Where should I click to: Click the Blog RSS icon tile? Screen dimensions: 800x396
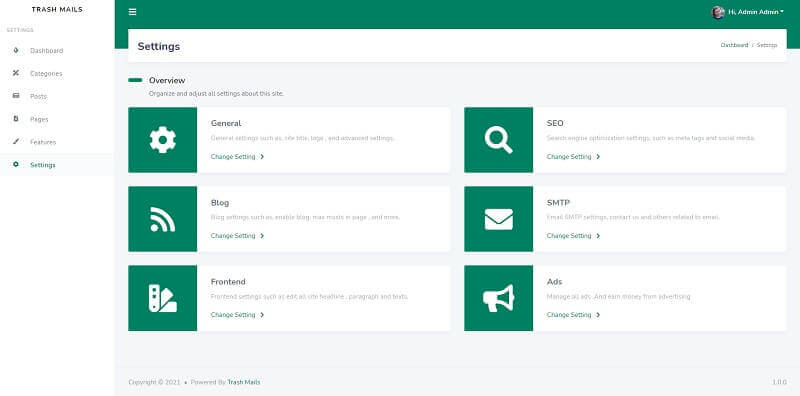click(163, 219)
